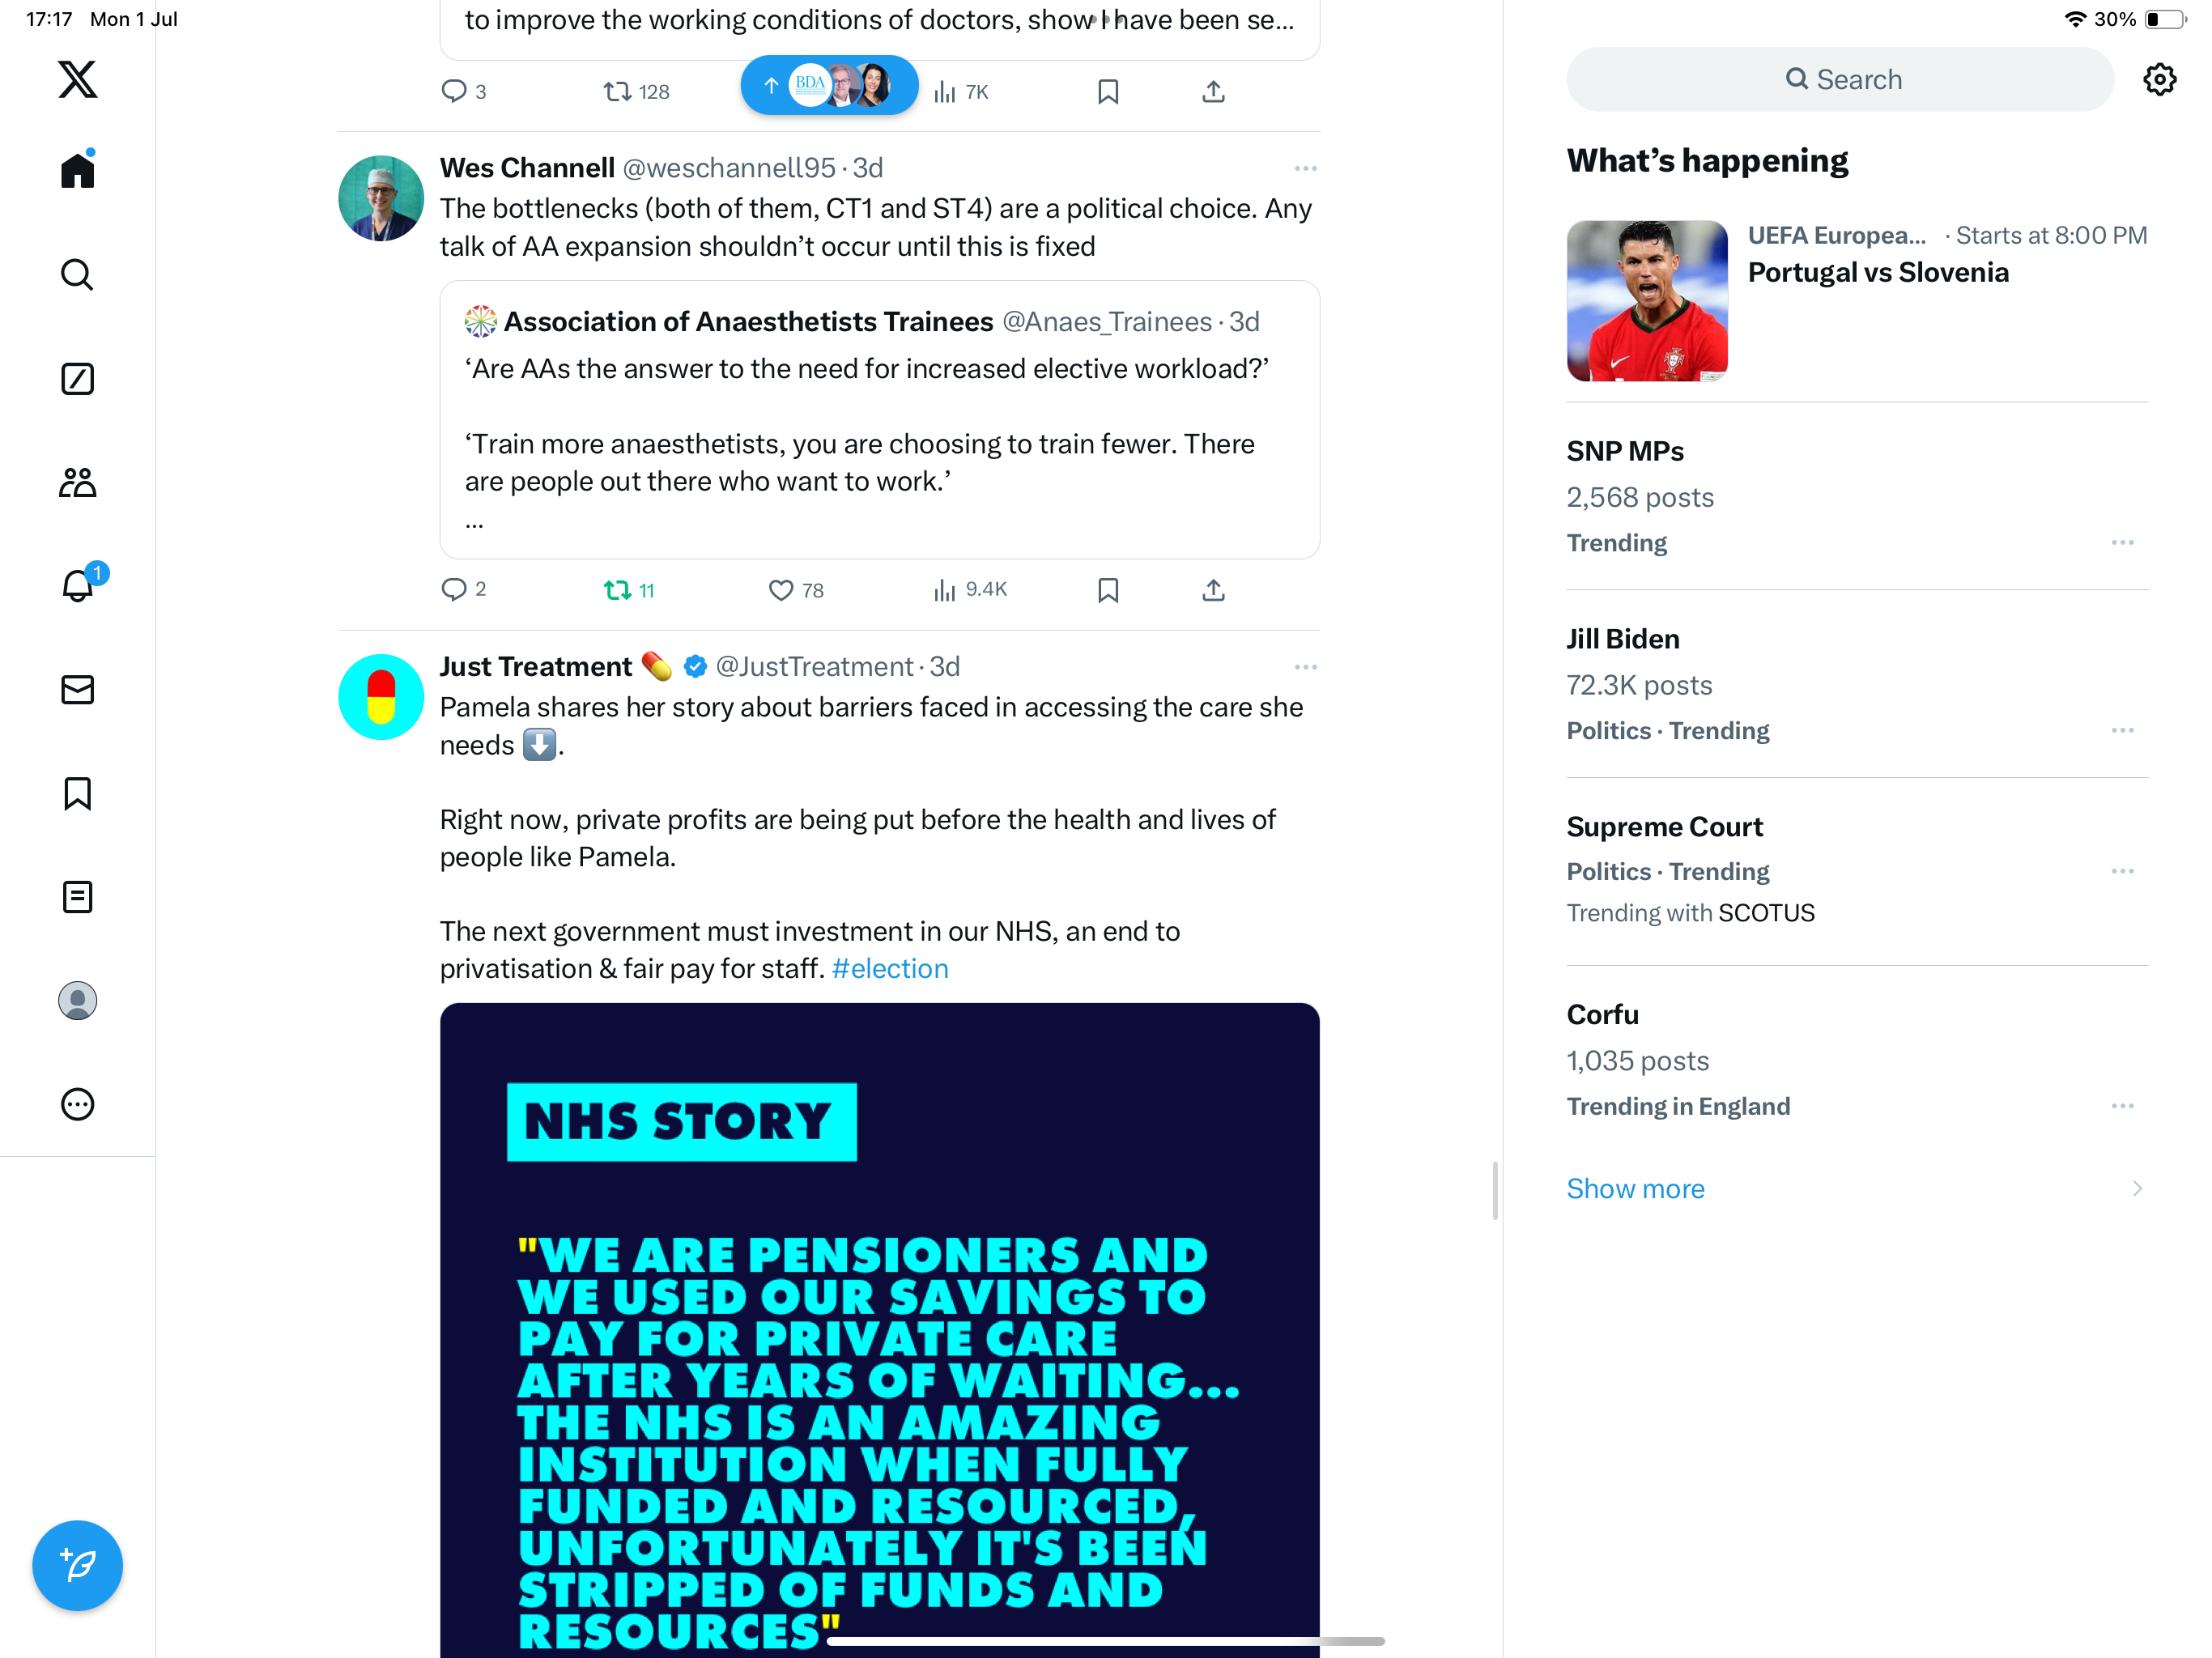2212x1658 pixels.
Task: Click the Search input field
Action: (x=1840, y=79)
